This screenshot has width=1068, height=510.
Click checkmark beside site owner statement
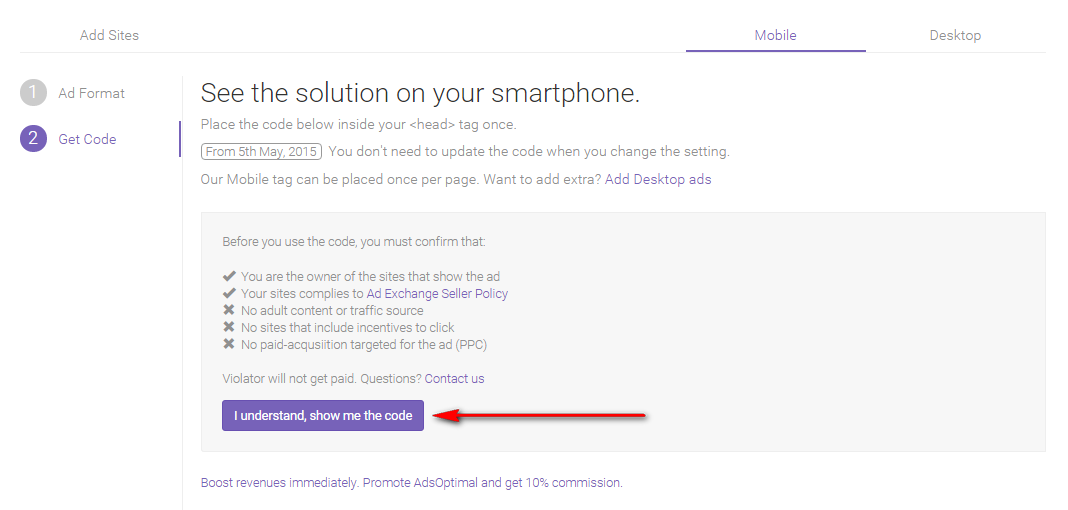(x=229, y=277)
